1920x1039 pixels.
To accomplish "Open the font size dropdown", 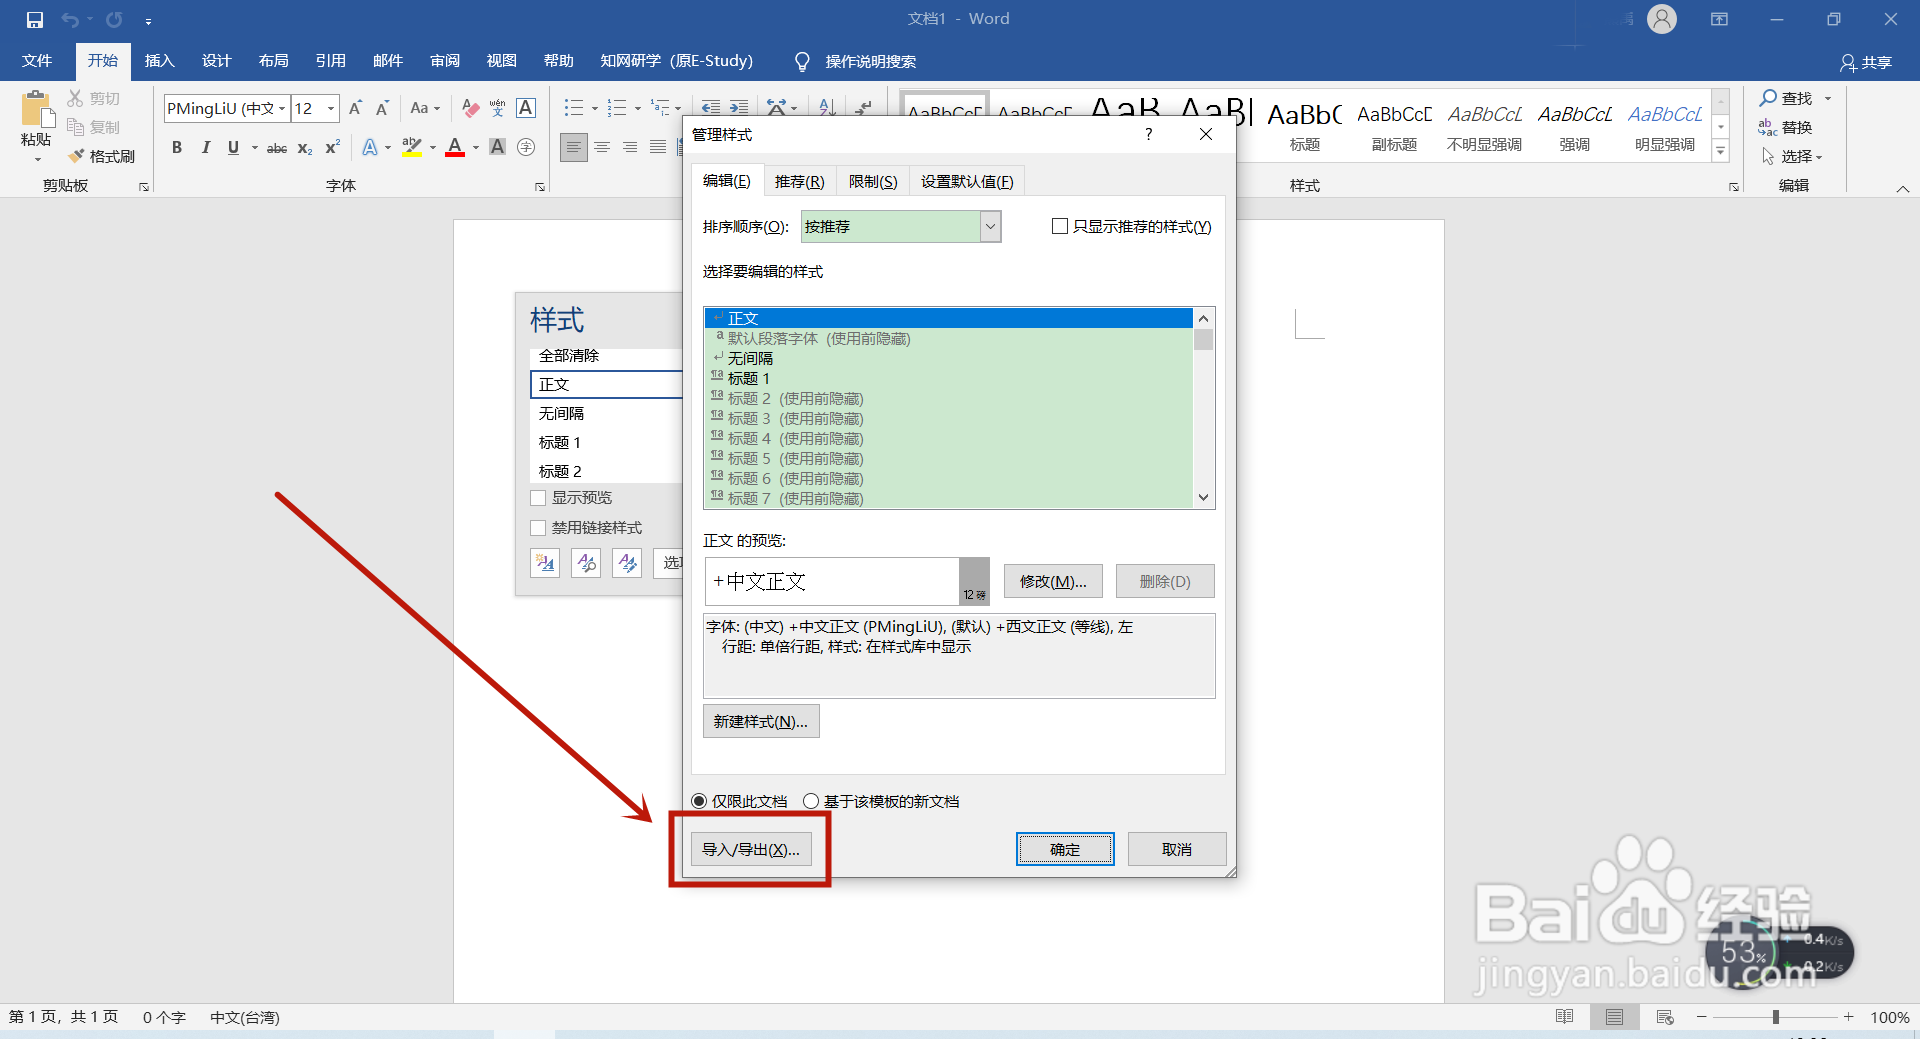I will 331,108.
